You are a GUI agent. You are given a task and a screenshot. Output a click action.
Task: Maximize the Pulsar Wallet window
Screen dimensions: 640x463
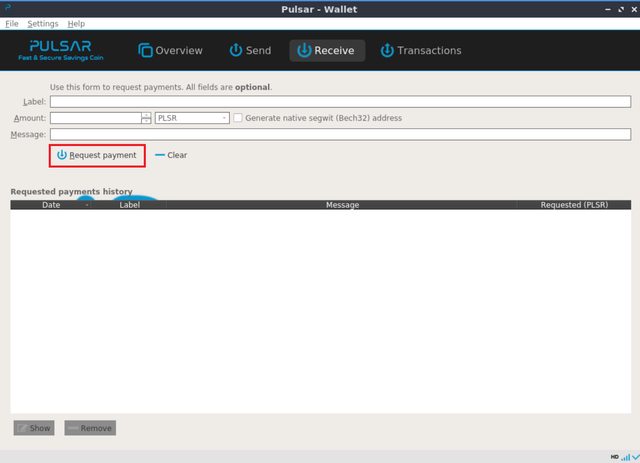(x=621, y=9)
